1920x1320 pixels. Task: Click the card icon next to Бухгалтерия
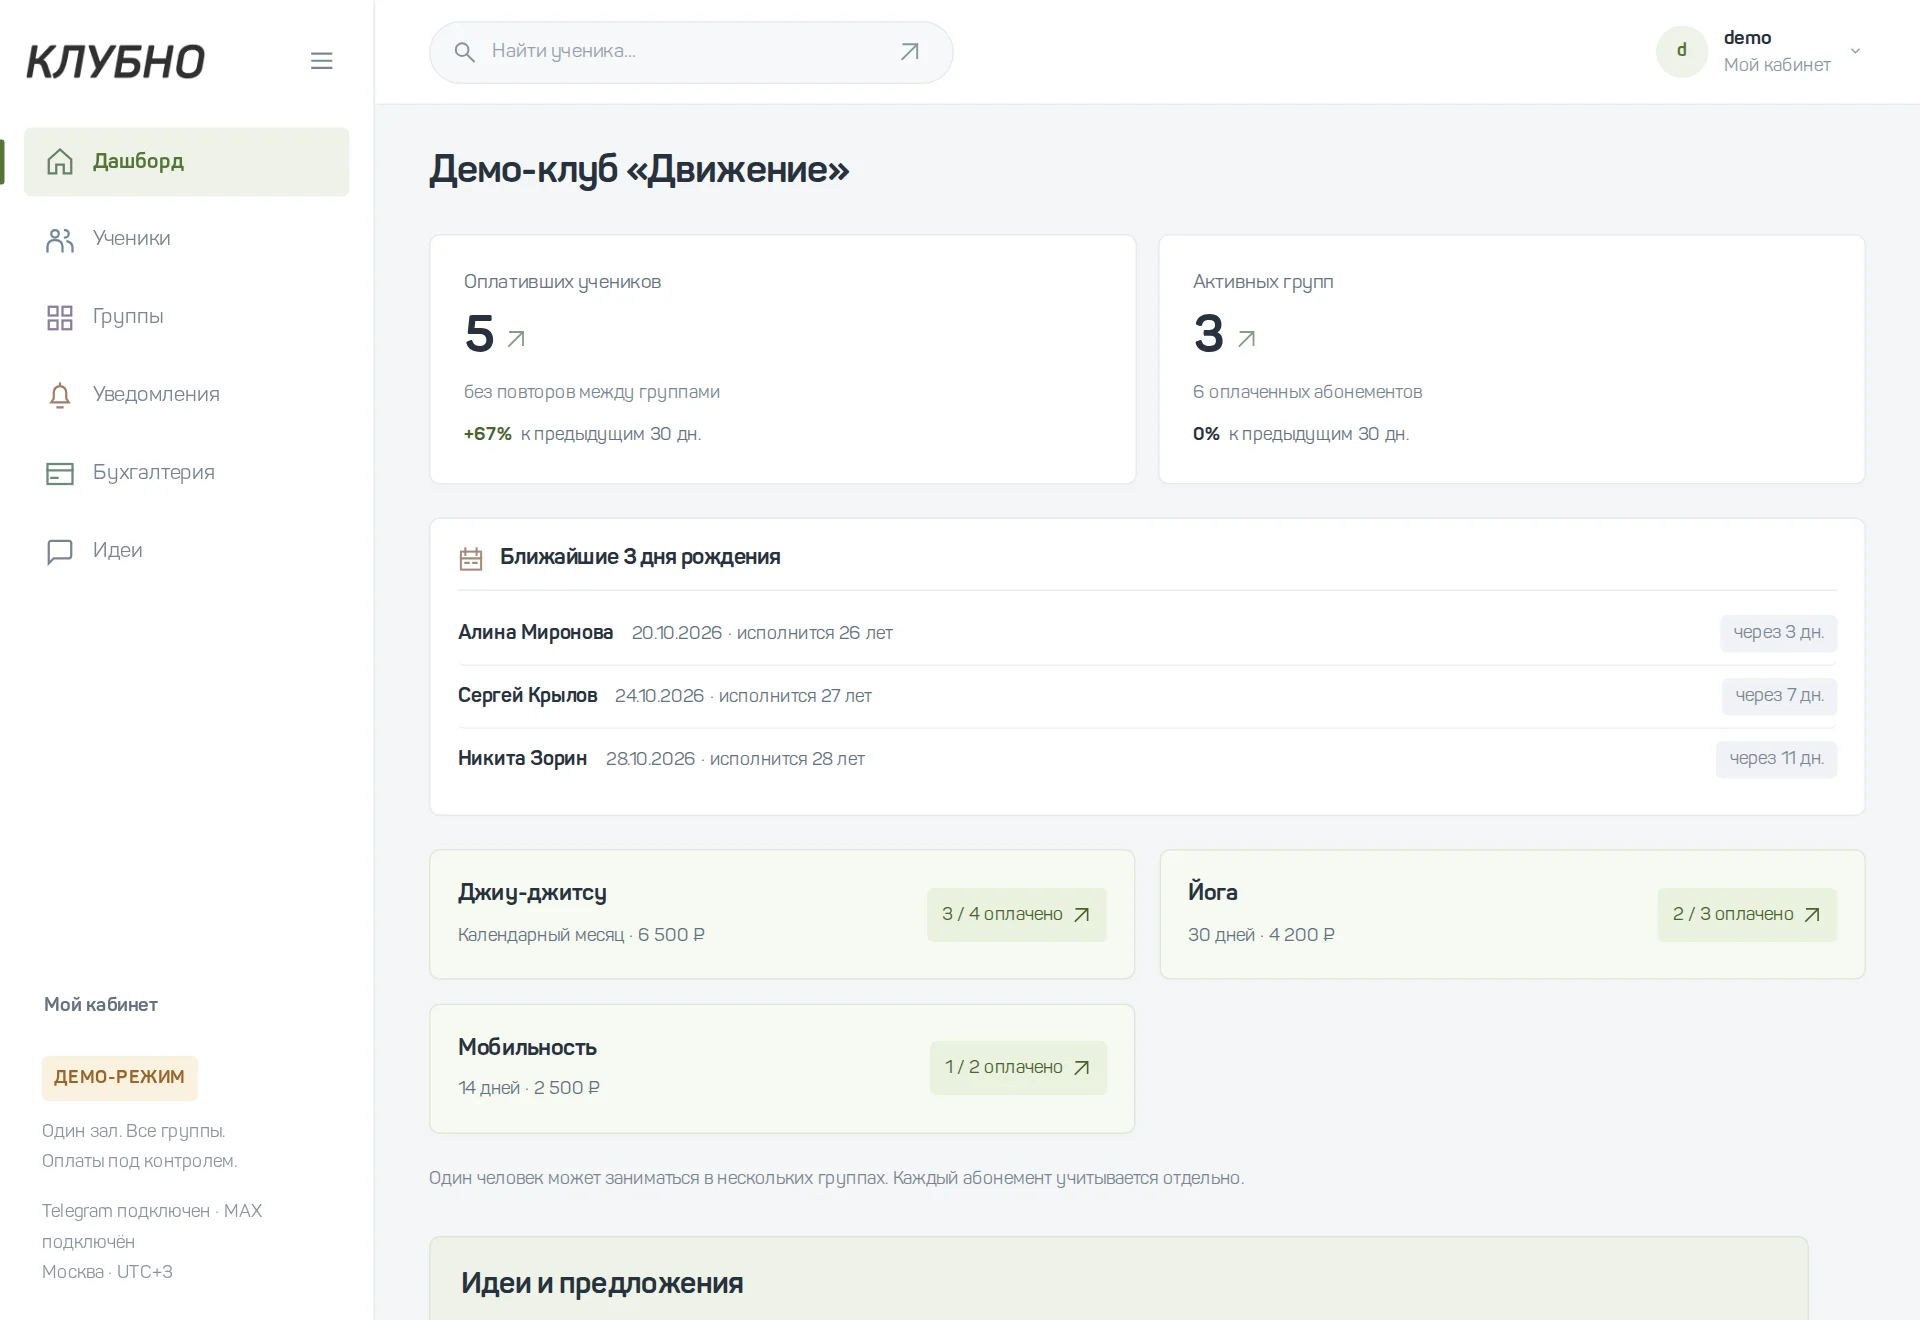(60, 473)
